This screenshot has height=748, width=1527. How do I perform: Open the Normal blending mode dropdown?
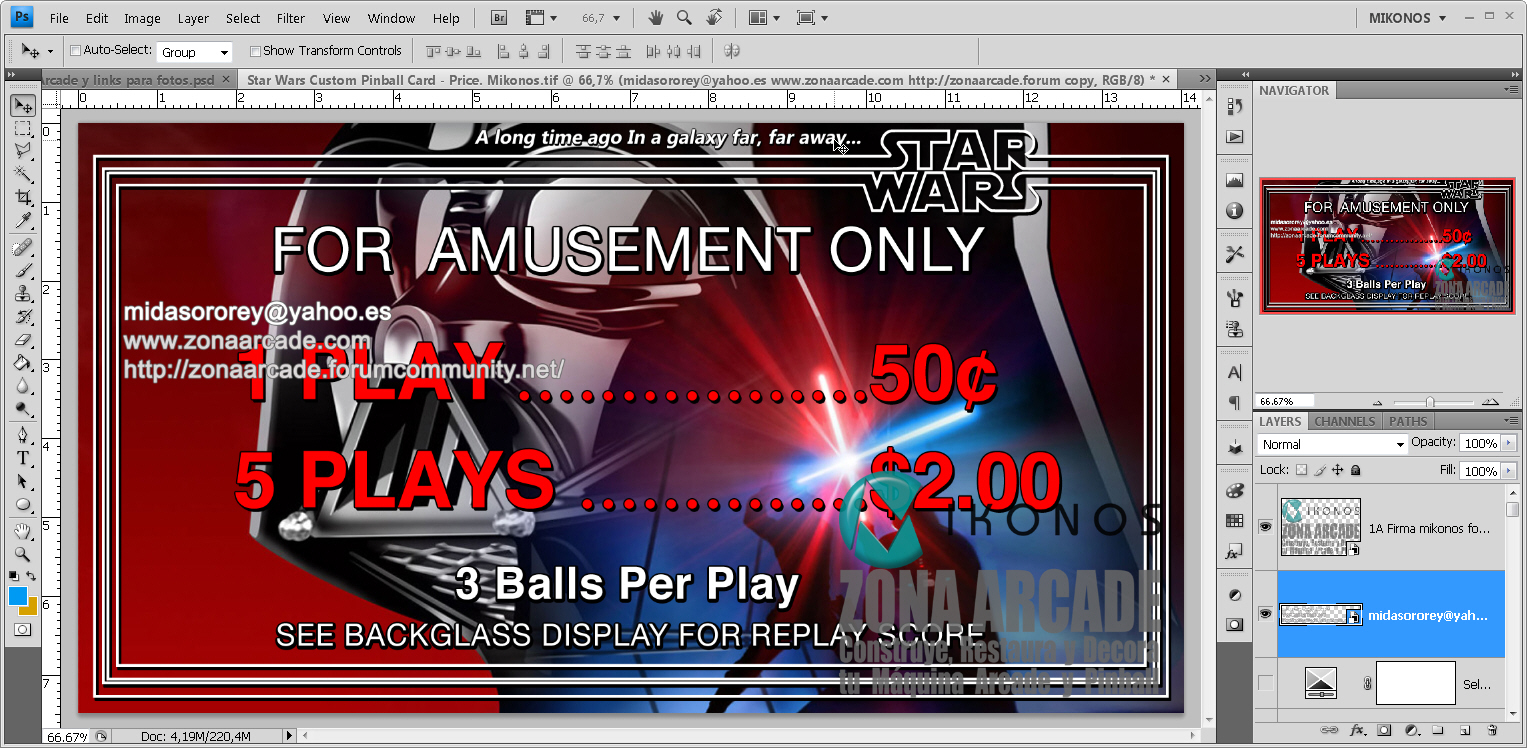(x=1331, y=444)
